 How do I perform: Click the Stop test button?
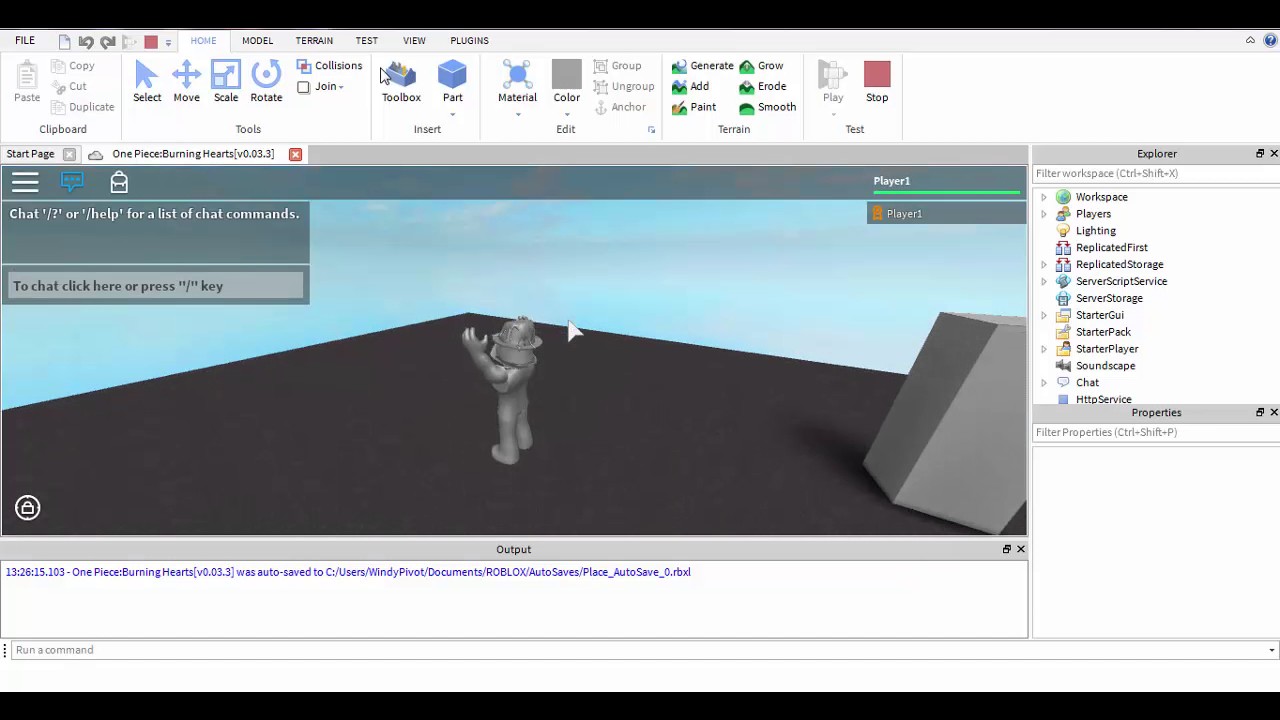pyautogui.click(x=877, y=82)
